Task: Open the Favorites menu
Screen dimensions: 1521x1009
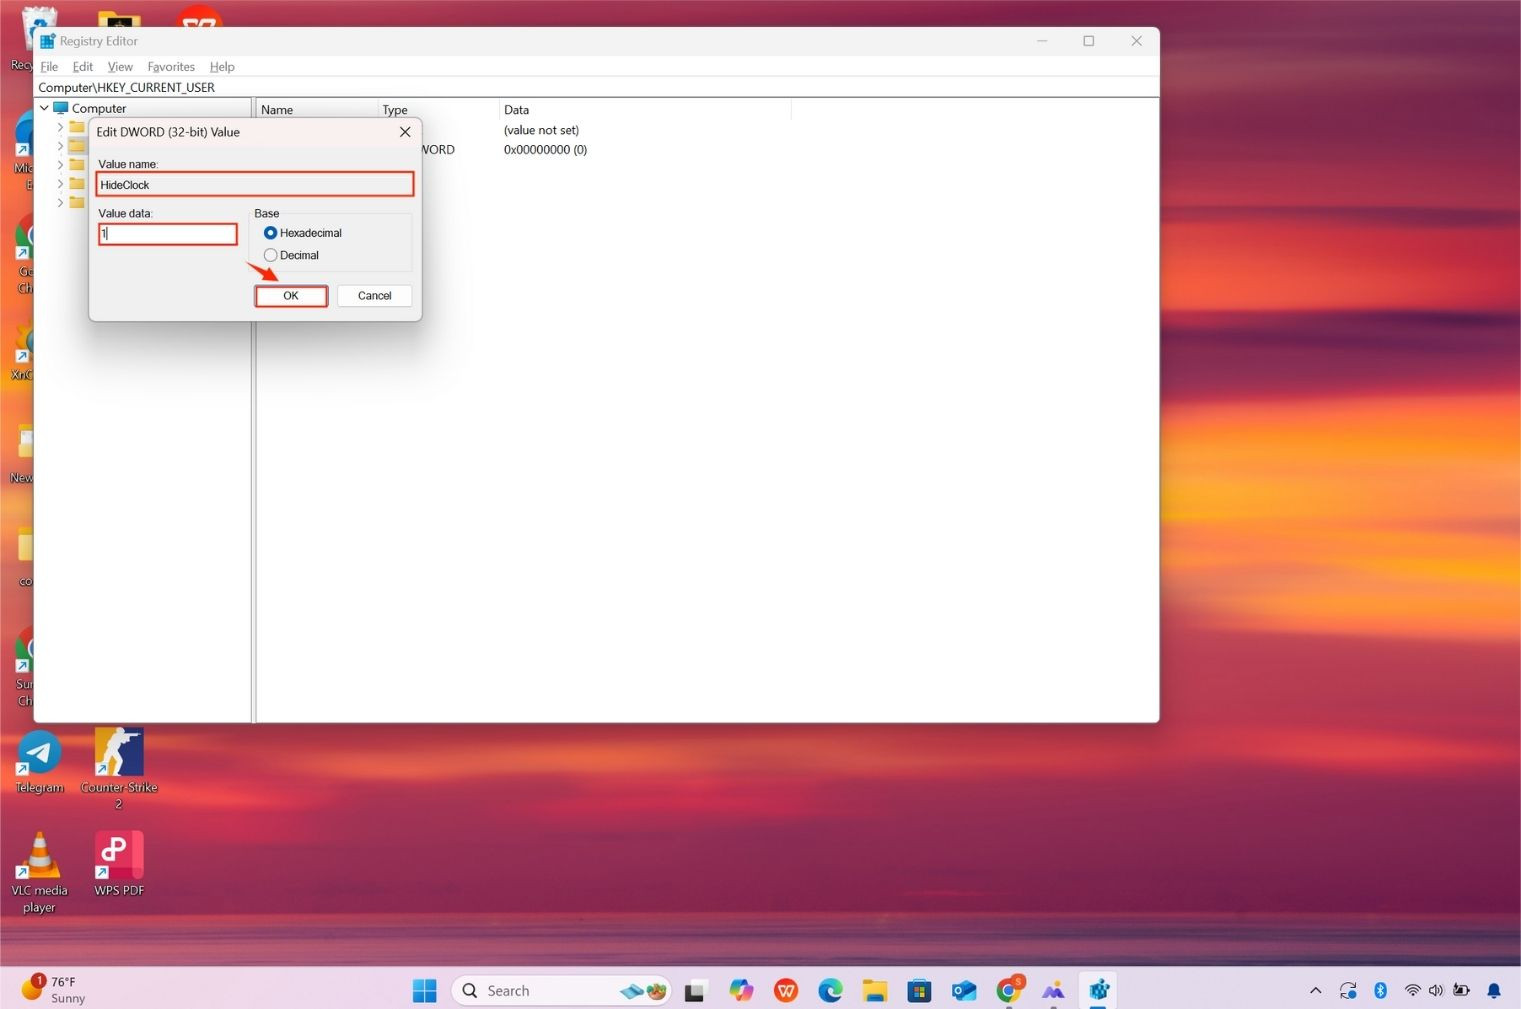Action: [x=170, y=66]
